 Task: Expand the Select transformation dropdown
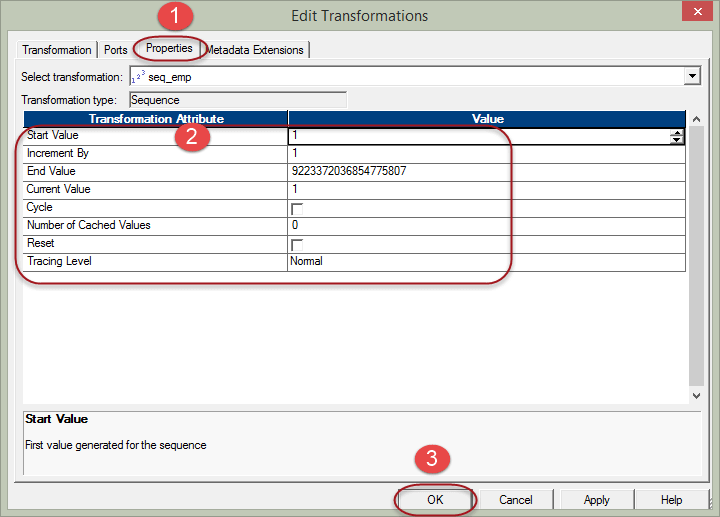click(691, 76)
